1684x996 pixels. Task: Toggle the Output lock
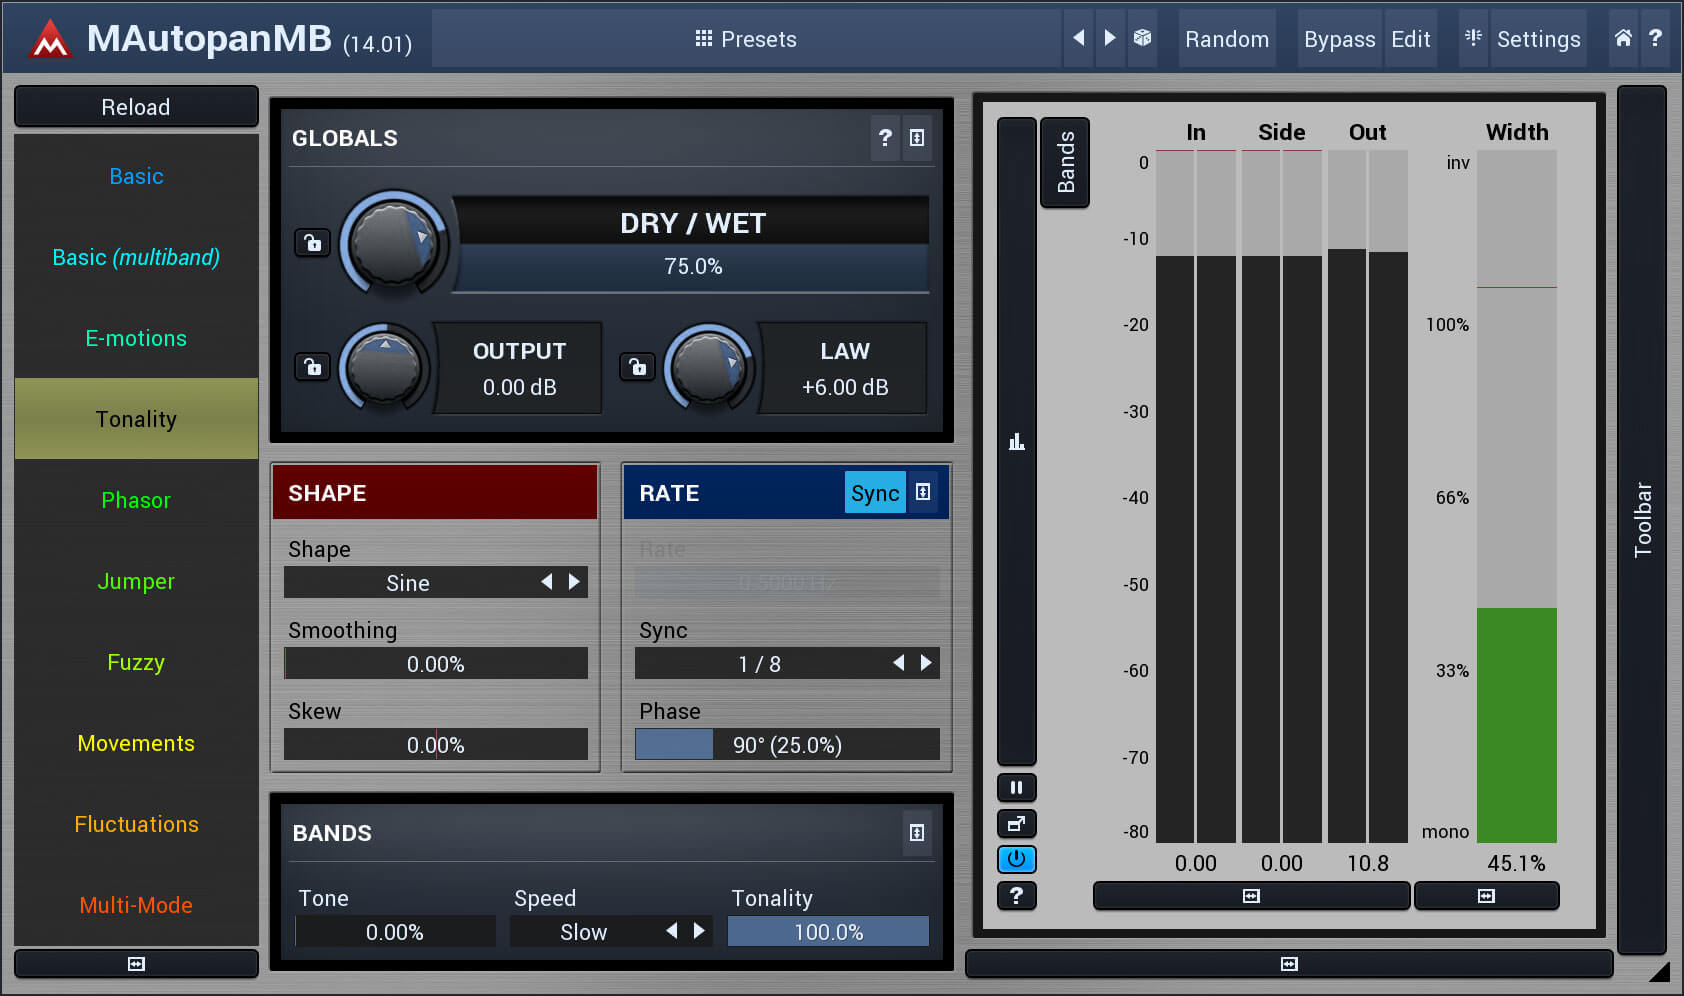pos(313,367)
